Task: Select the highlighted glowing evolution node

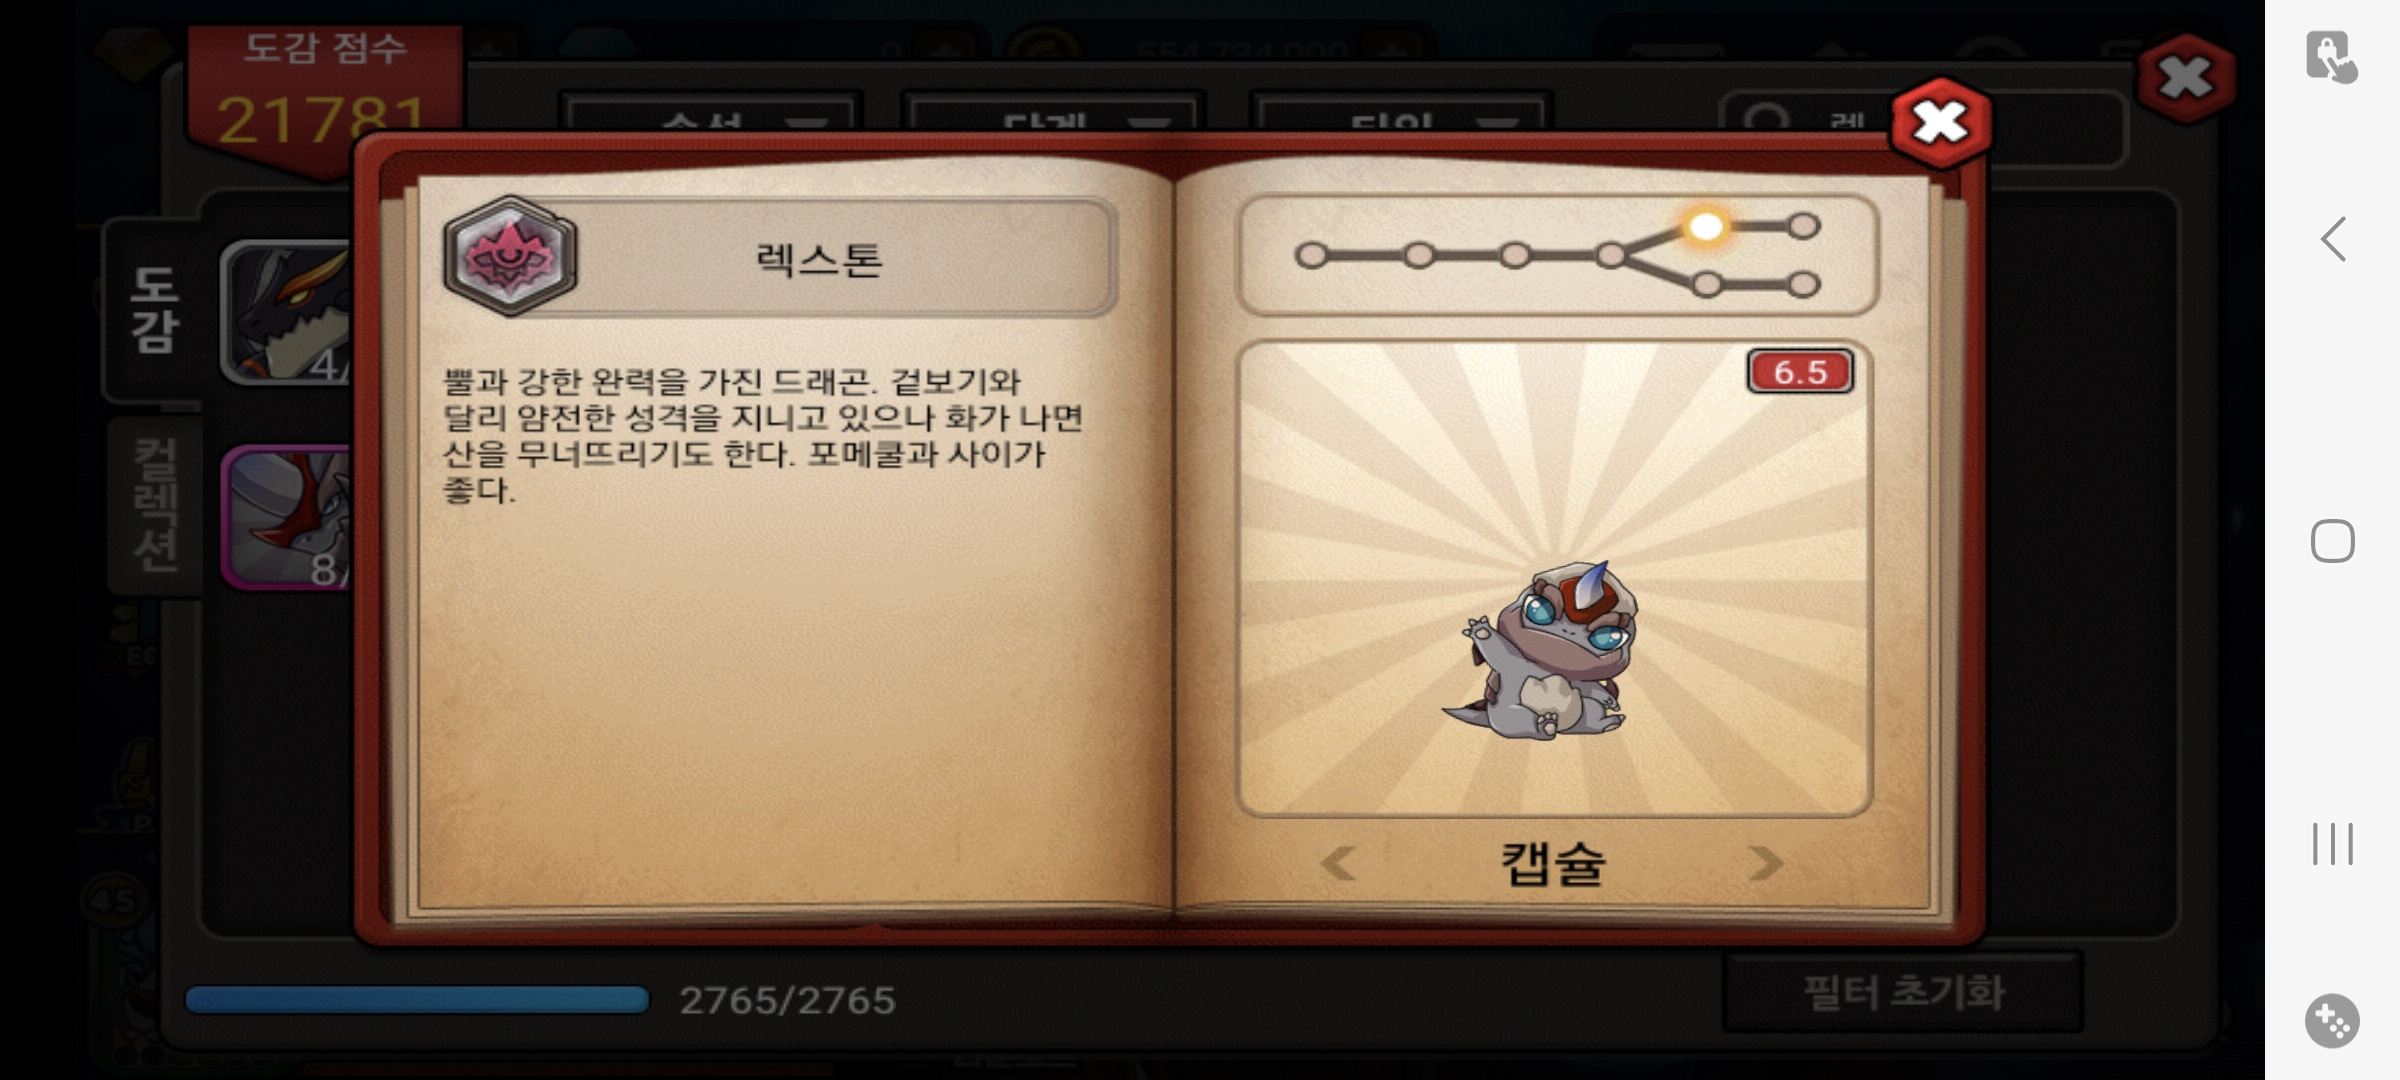Action: pos(1705,226)
